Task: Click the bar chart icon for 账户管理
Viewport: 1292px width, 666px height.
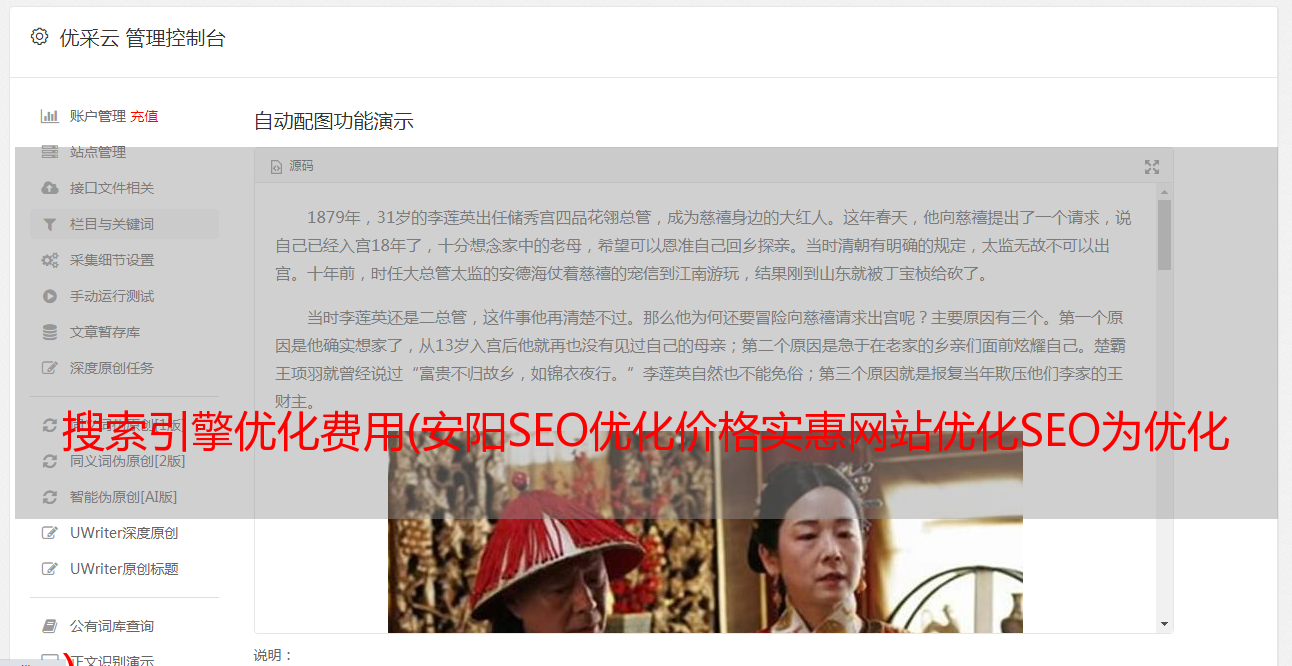Action: 49,116
